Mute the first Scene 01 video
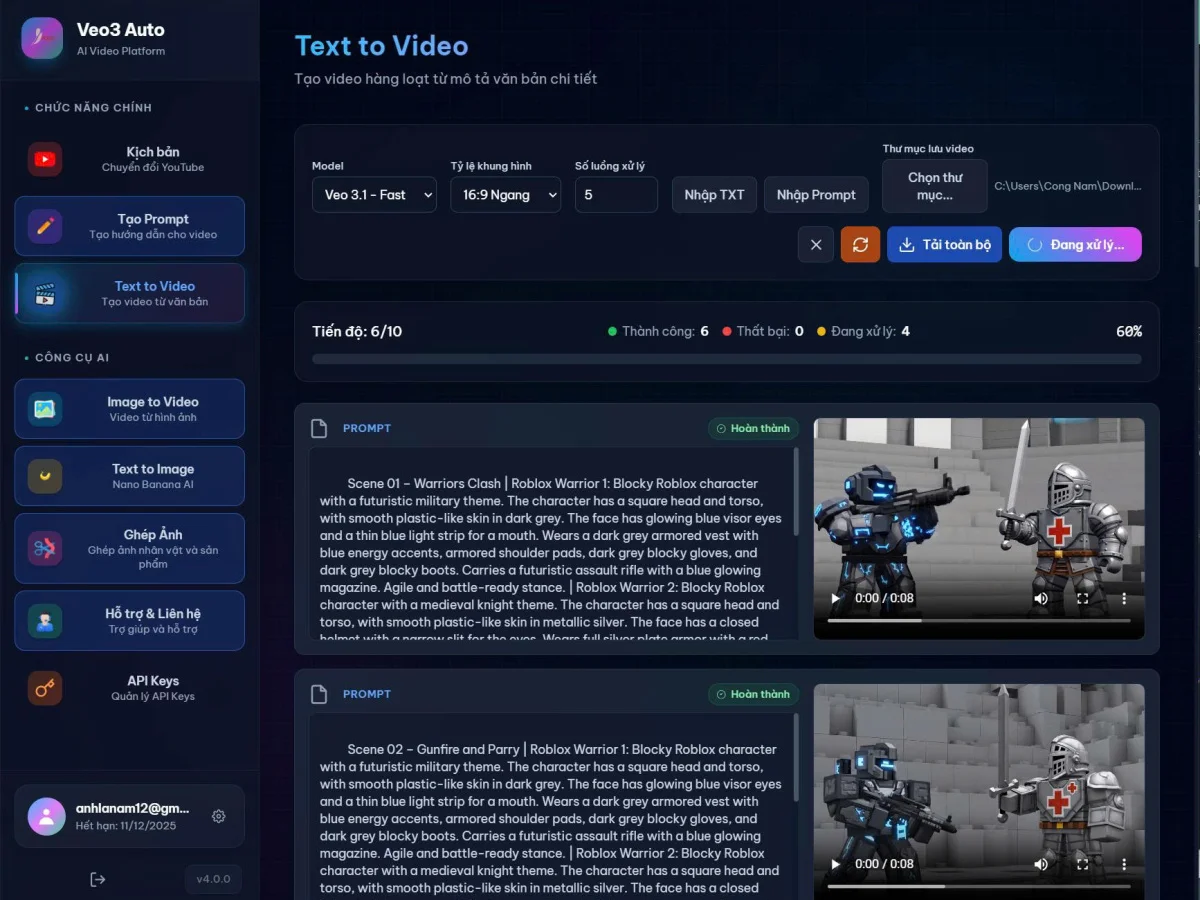The image size is (1200, 900). click(1041, 598)
